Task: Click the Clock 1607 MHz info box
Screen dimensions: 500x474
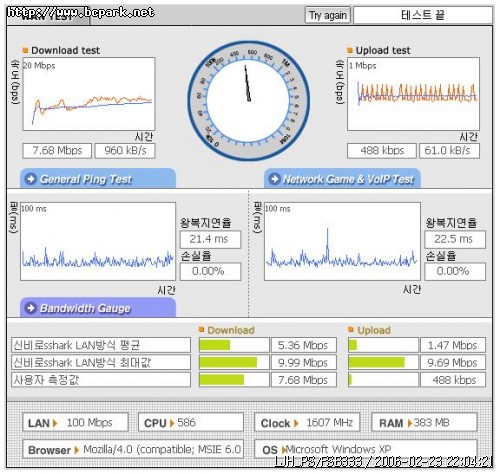Action: pyautogui.click(x=307, y=422)
